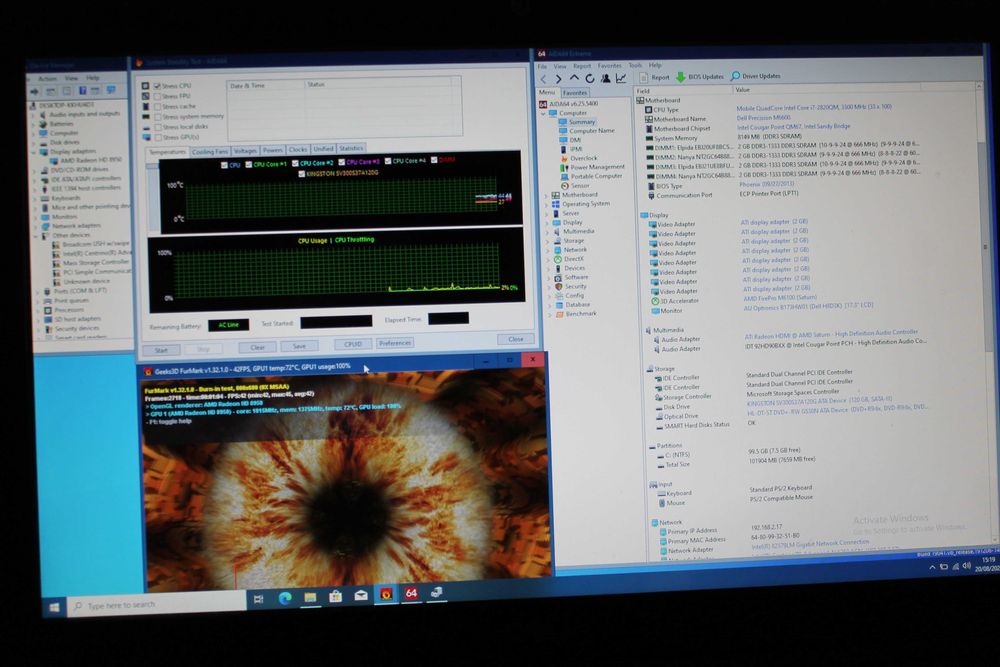Toggle KINGSTON drive graph checkbox

pyautogui.click(x=301, y=173)
